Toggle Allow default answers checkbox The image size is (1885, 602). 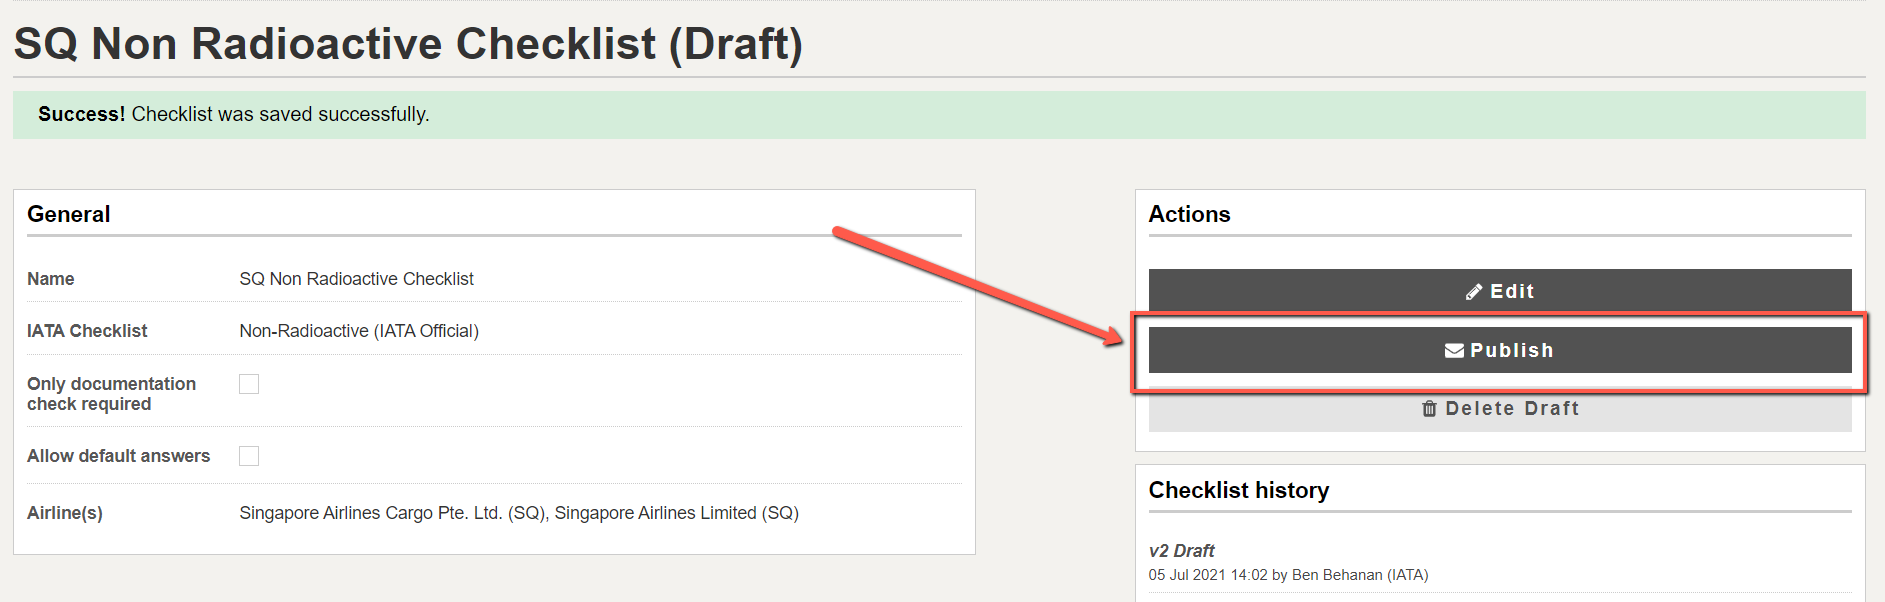point(249,456)
